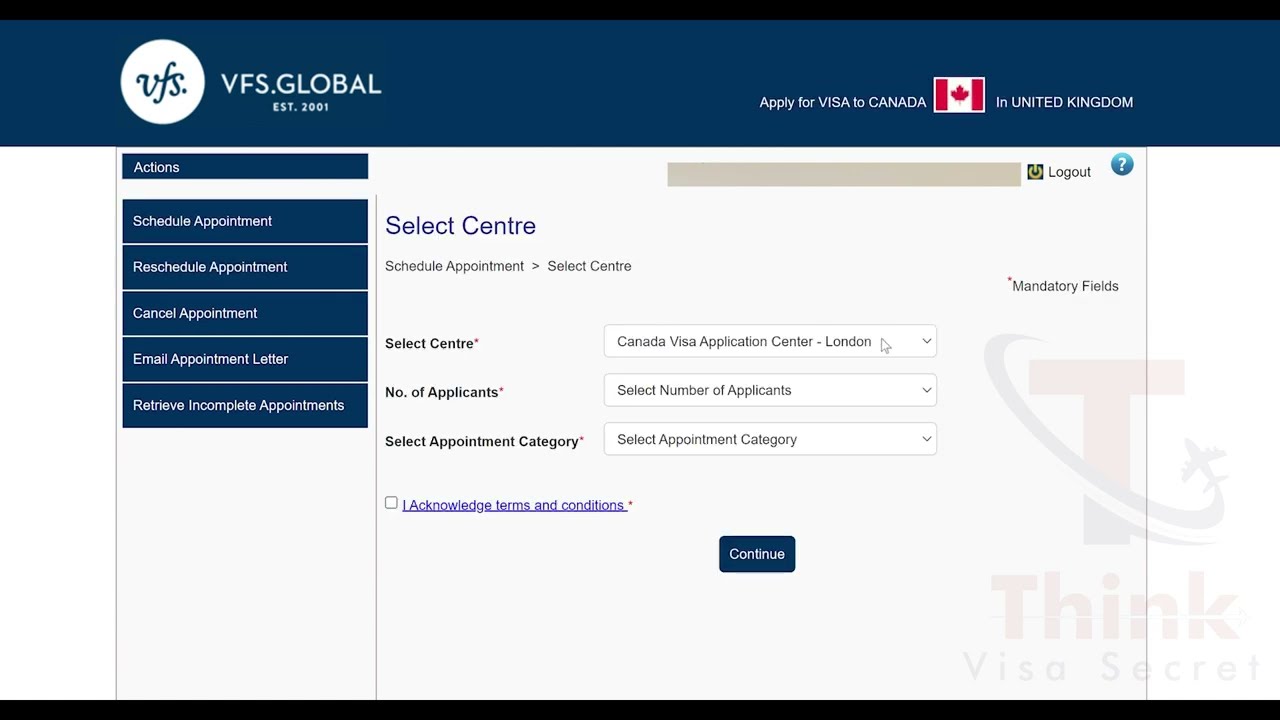Open the Appointment Category dropdown
The height and width of the screenshot is (720, 1280).
(x=770, y=439)
